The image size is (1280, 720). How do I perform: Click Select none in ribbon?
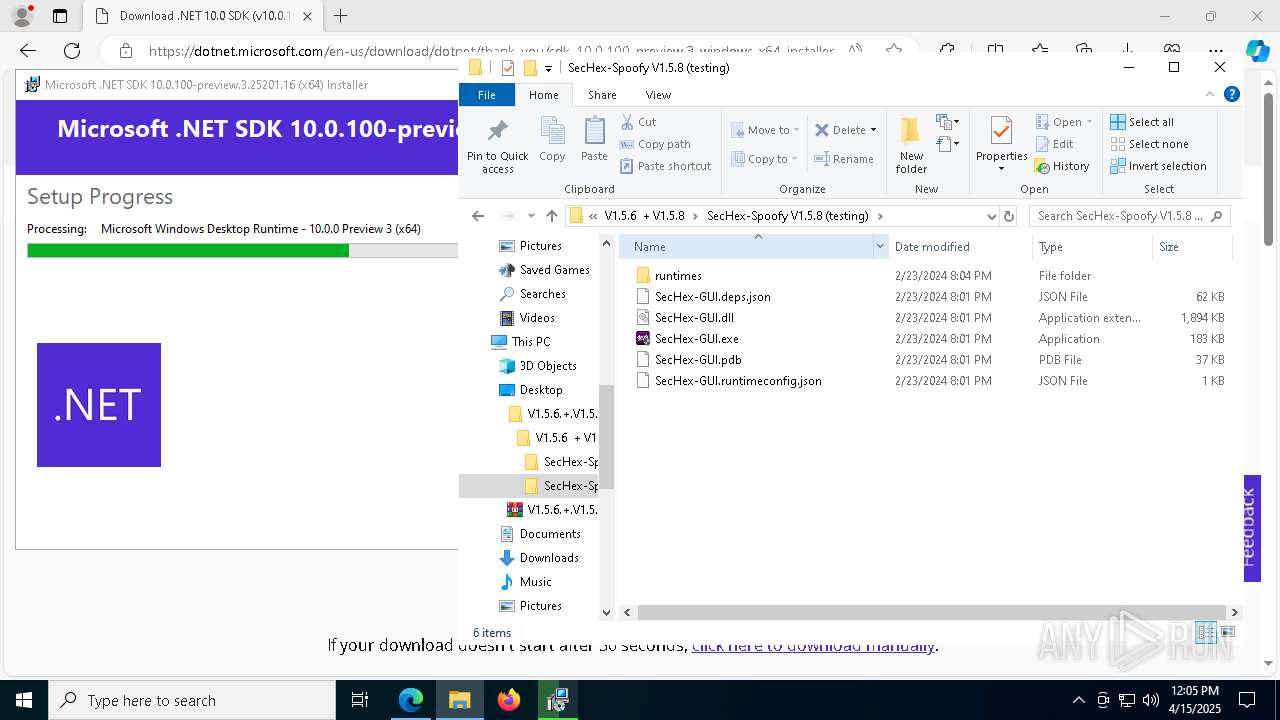point(1149,144)
